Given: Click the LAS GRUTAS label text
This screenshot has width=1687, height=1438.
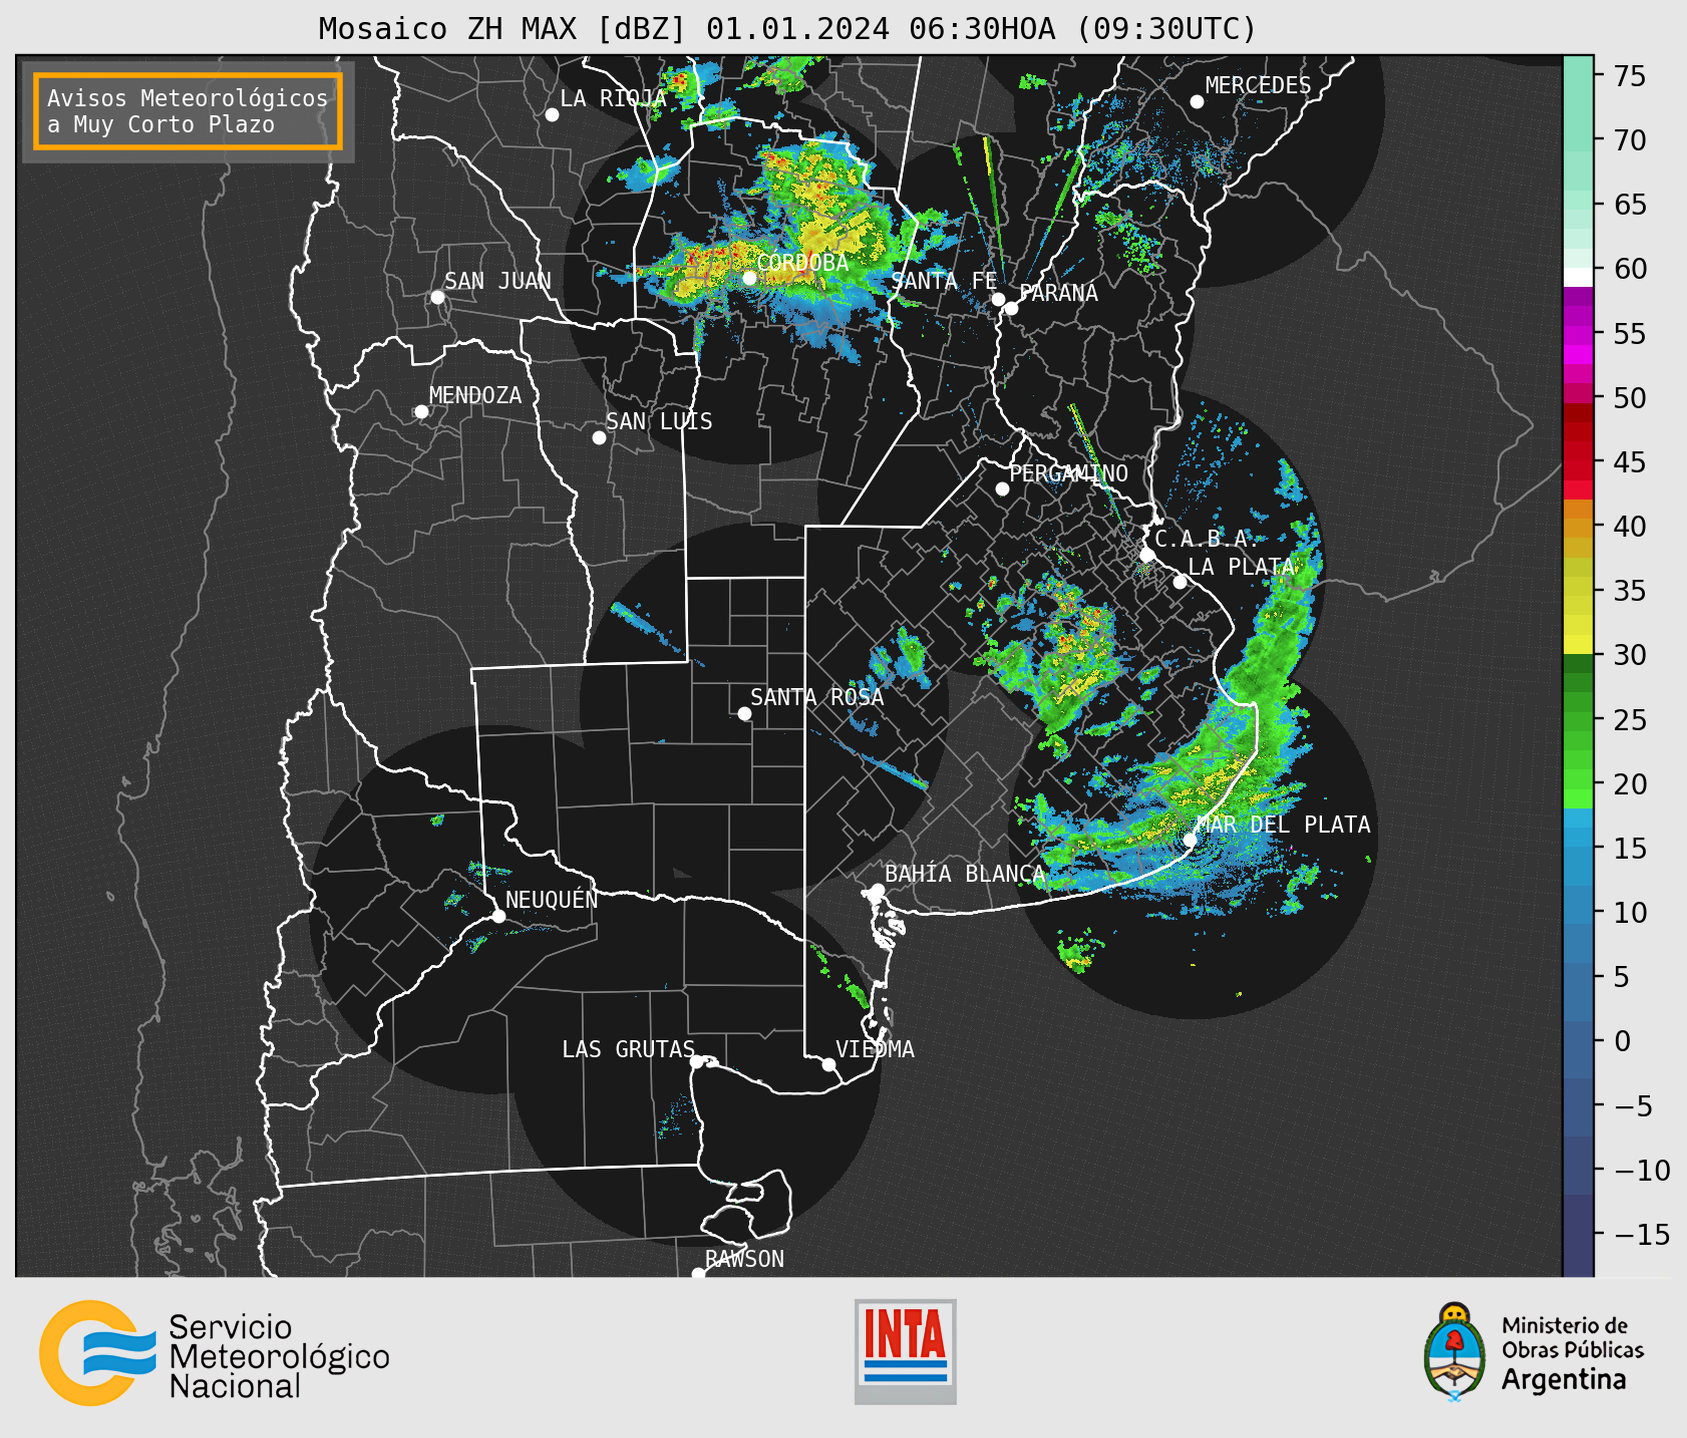Looking at the screenshot, I should coord(628,1049).
